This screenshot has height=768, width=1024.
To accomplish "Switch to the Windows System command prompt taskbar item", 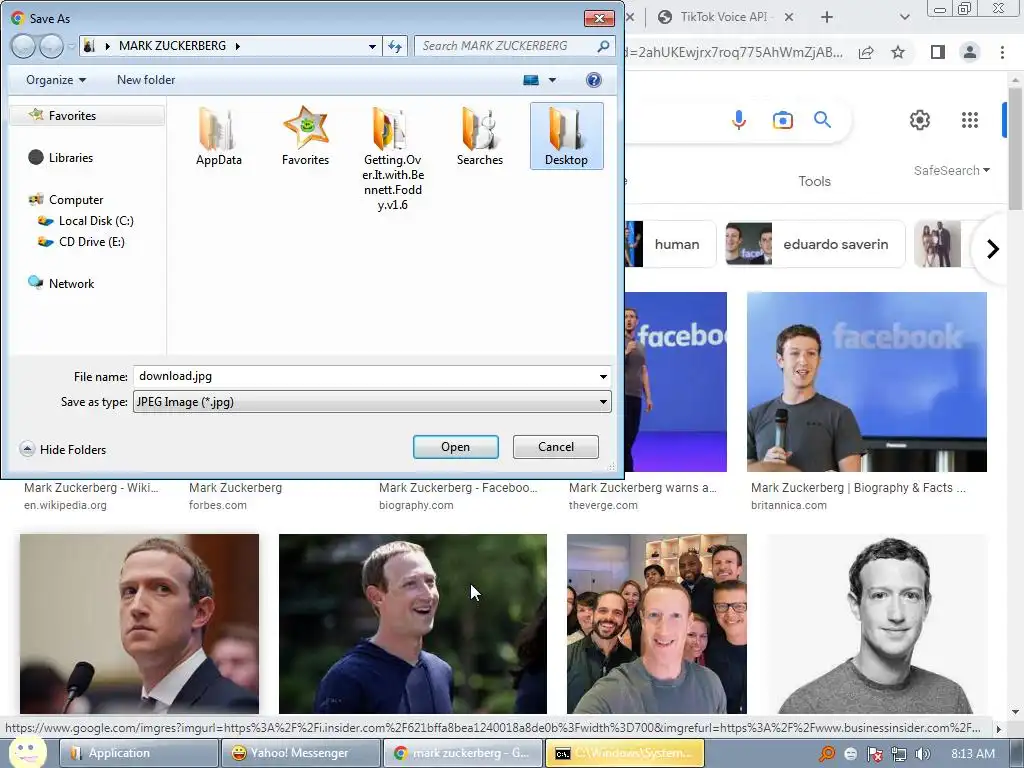I will tap(624, 753).
